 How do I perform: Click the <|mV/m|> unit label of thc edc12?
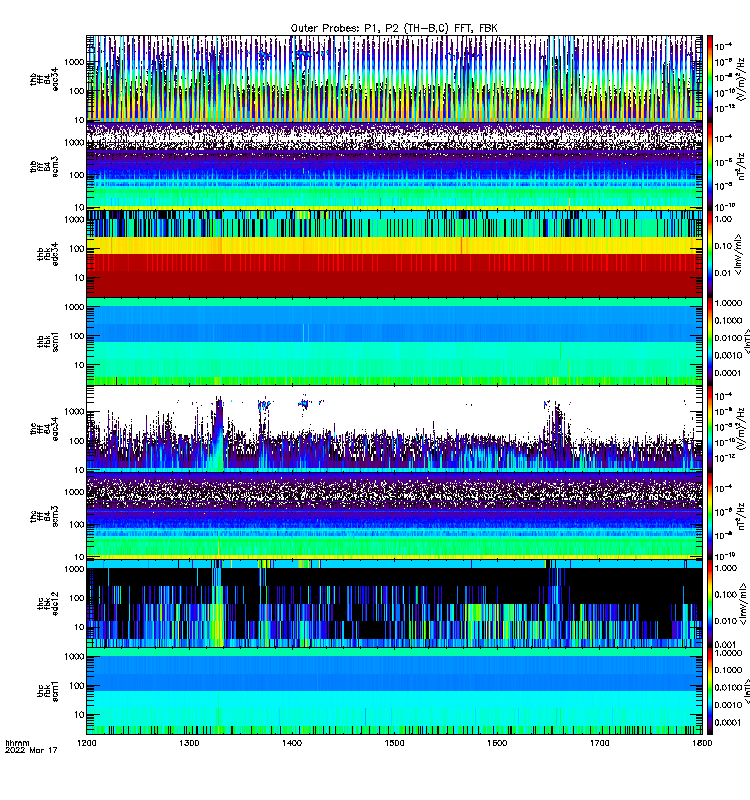click(742, 604)
